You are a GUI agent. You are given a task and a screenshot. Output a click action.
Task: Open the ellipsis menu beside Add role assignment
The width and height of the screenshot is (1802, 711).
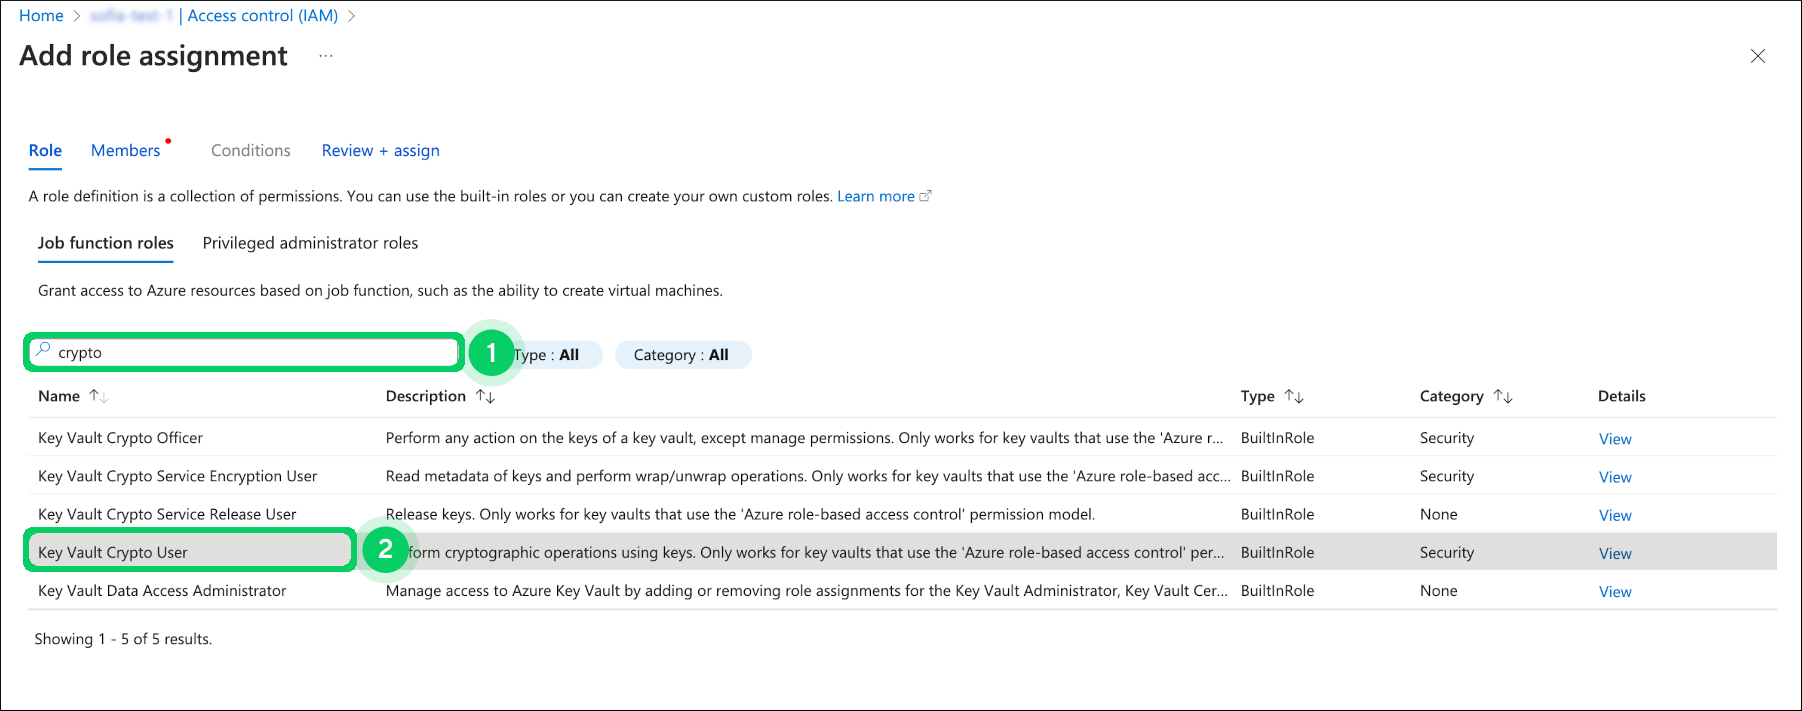[x=326, y=56]
